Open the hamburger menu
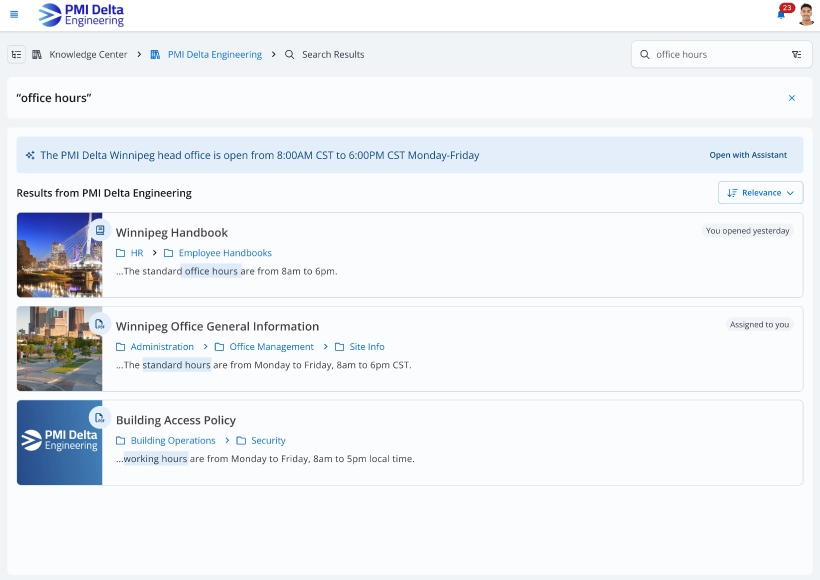Viewport: 820px width, 580px height. [14, 14]
